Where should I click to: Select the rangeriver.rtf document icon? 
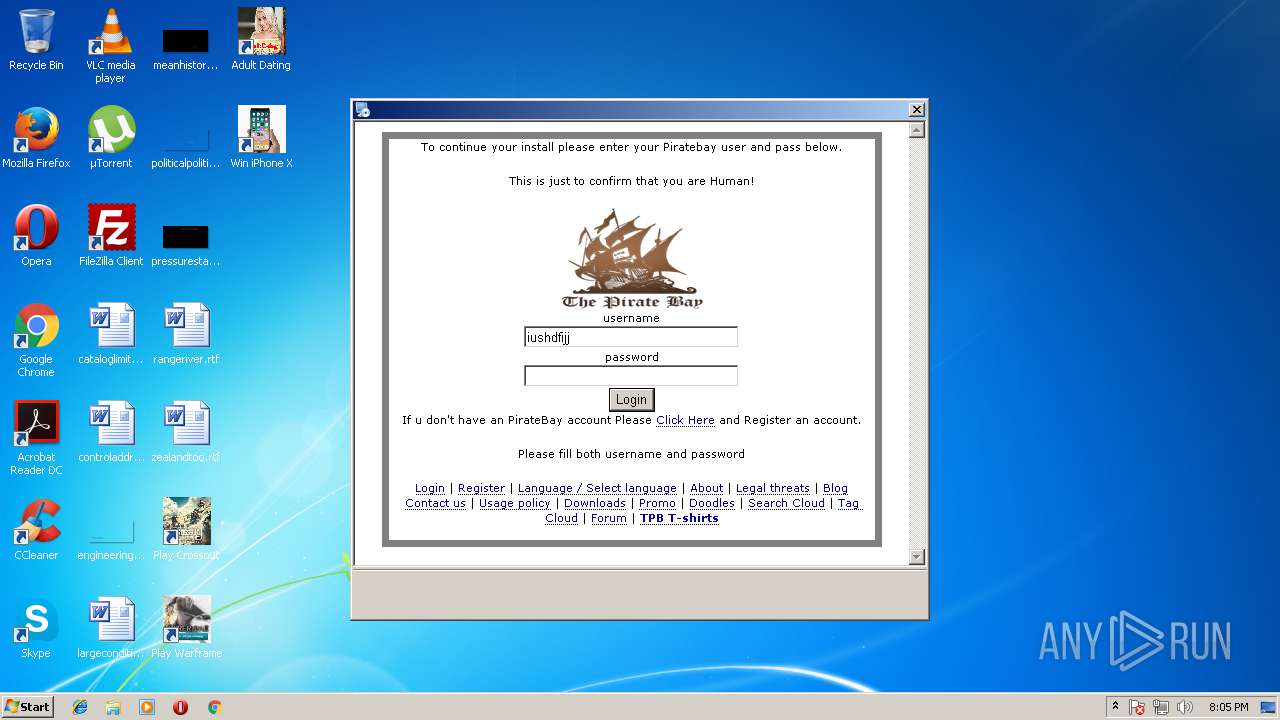tap(186, 334)
